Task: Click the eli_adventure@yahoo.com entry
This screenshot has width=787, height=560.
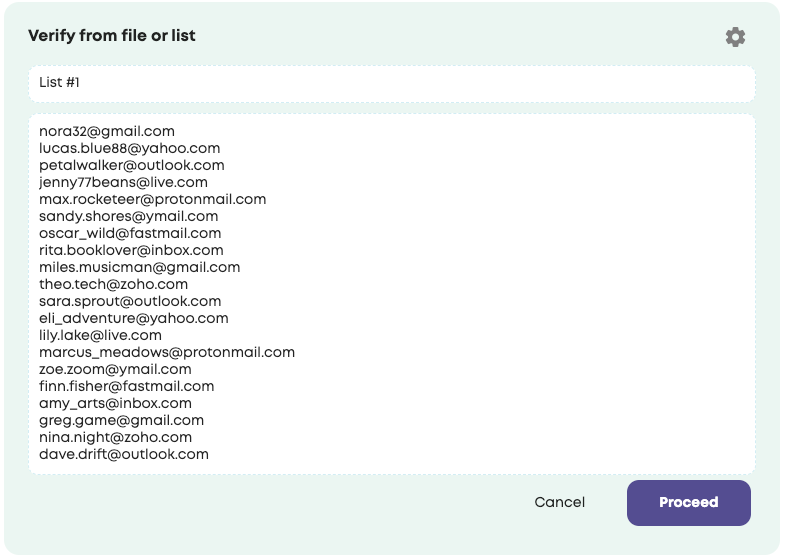Action: point(133,318)
